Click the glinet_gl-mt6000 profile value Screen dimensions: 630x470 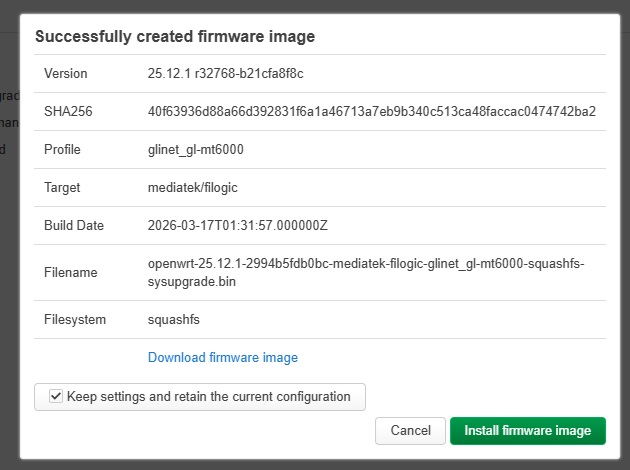196,149
